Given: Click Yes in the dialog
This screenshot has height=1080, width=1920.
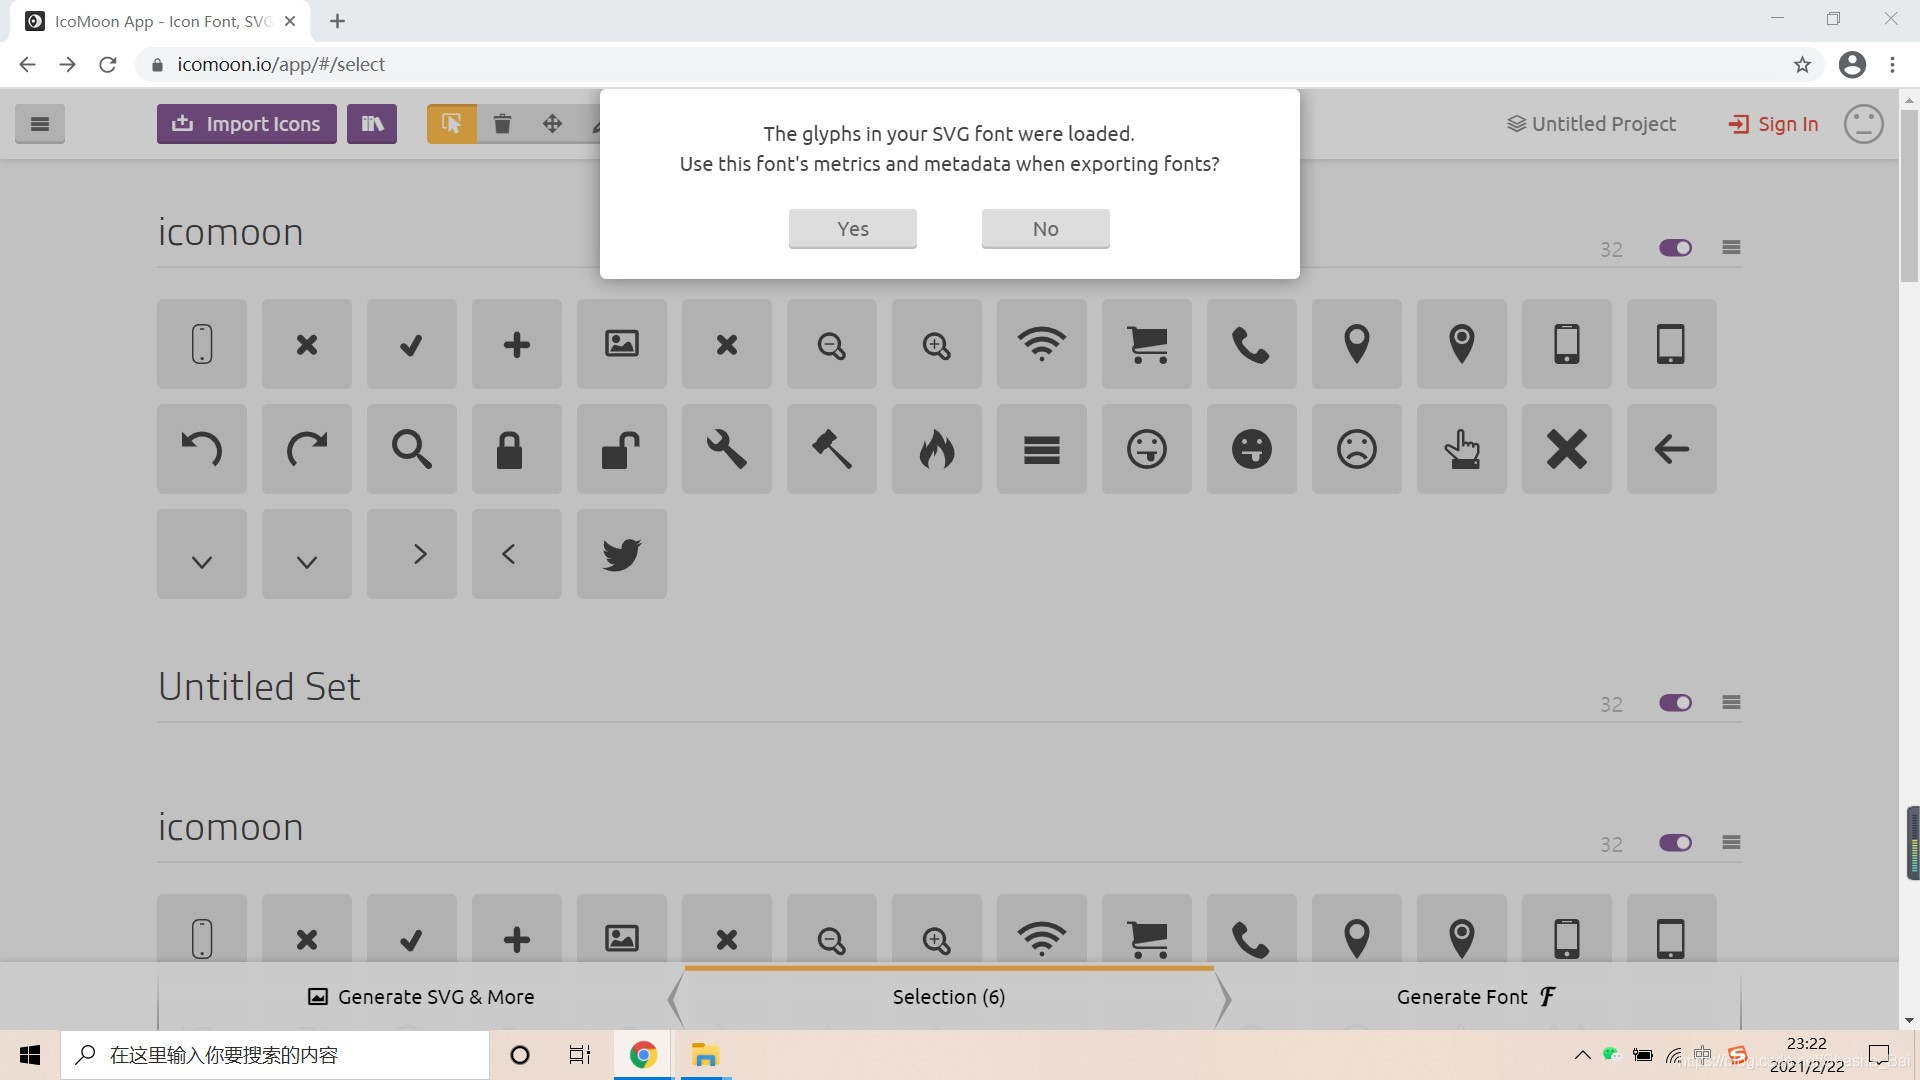Looking at the screenshot, I should click(x=852, y=229).
